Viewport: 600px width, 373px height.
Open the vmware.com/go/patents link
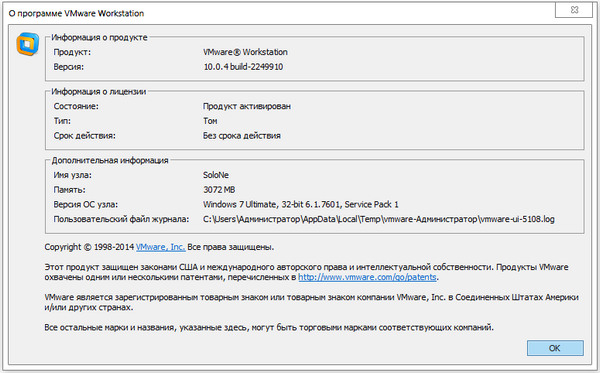click(367, 277)
